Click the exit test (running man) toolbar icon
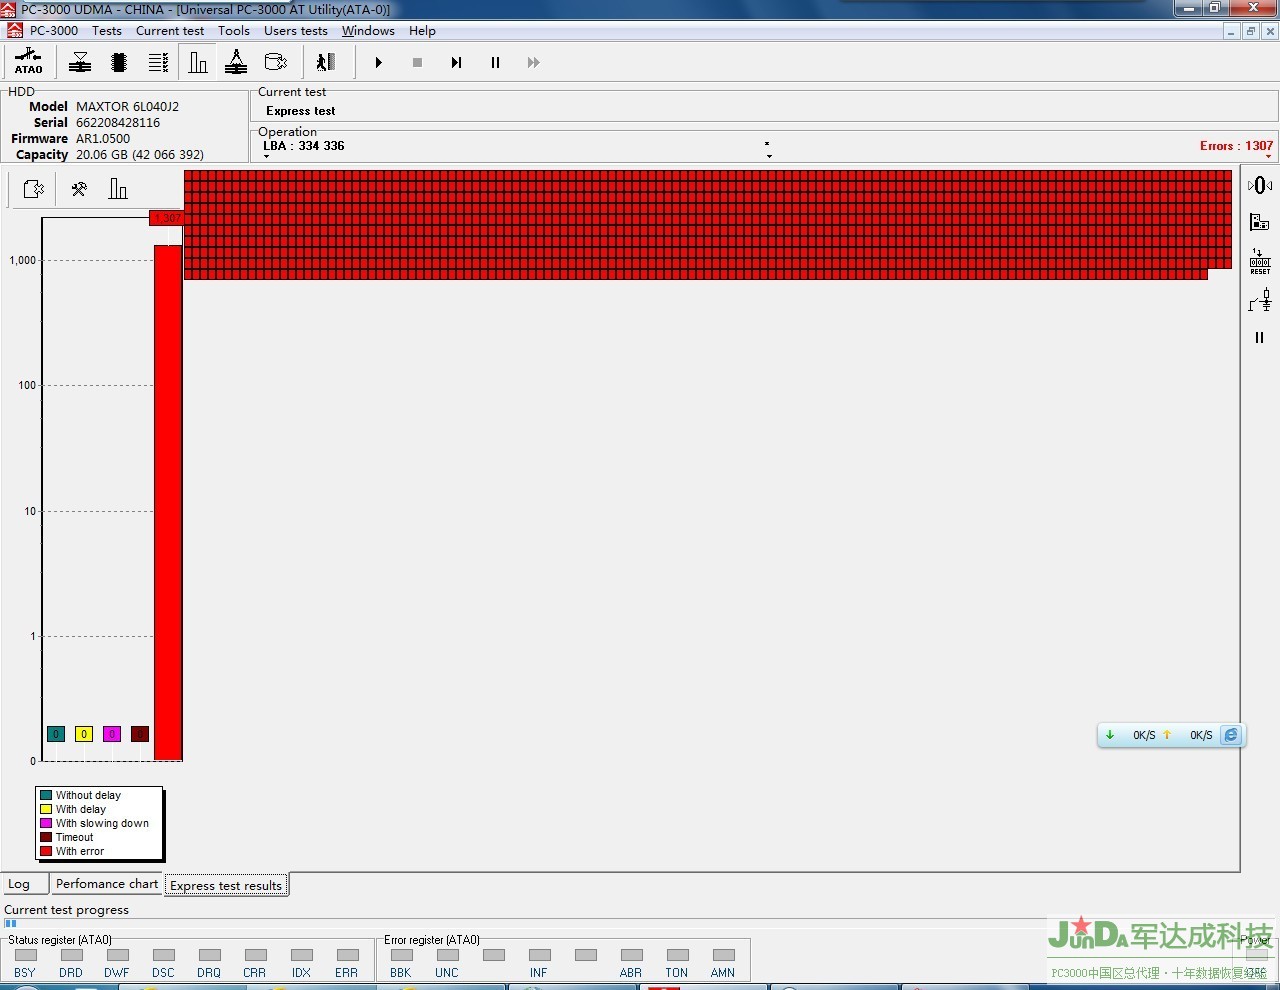This screenshot has width=1280, height=990. [x=325, y=62]
